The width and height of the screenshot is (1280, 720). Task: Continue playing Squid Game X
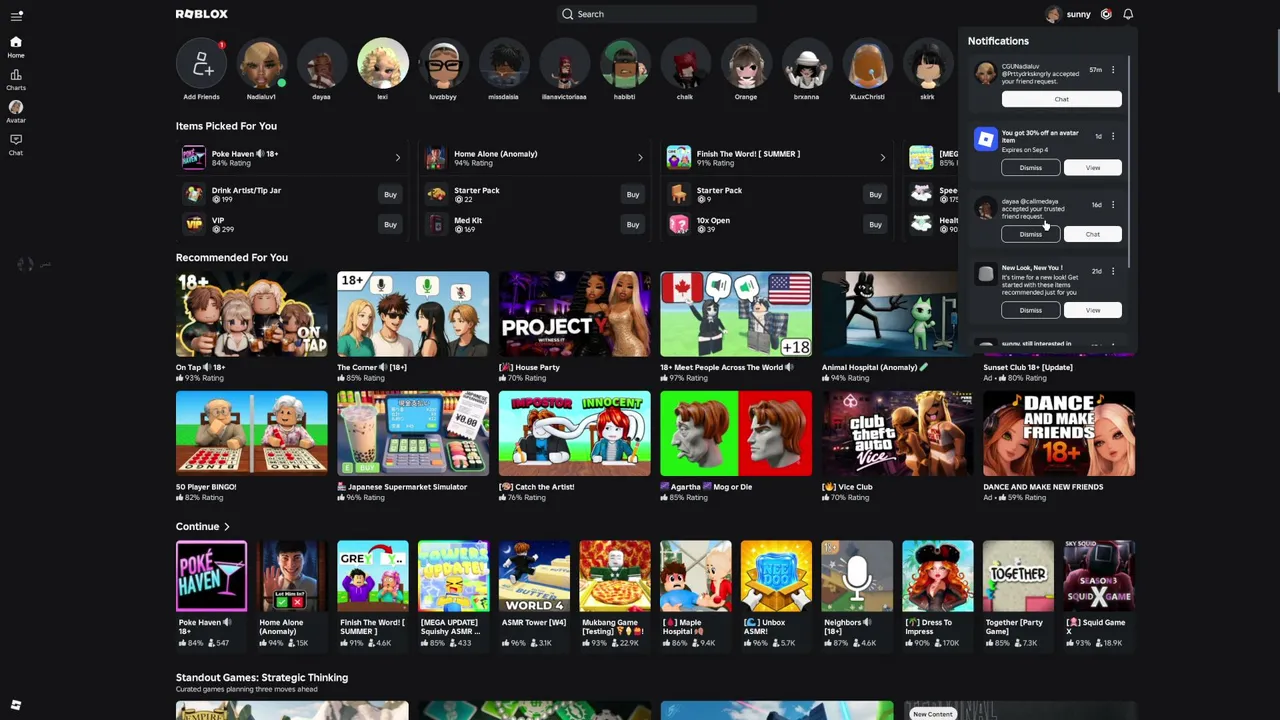pos(1099,576)
